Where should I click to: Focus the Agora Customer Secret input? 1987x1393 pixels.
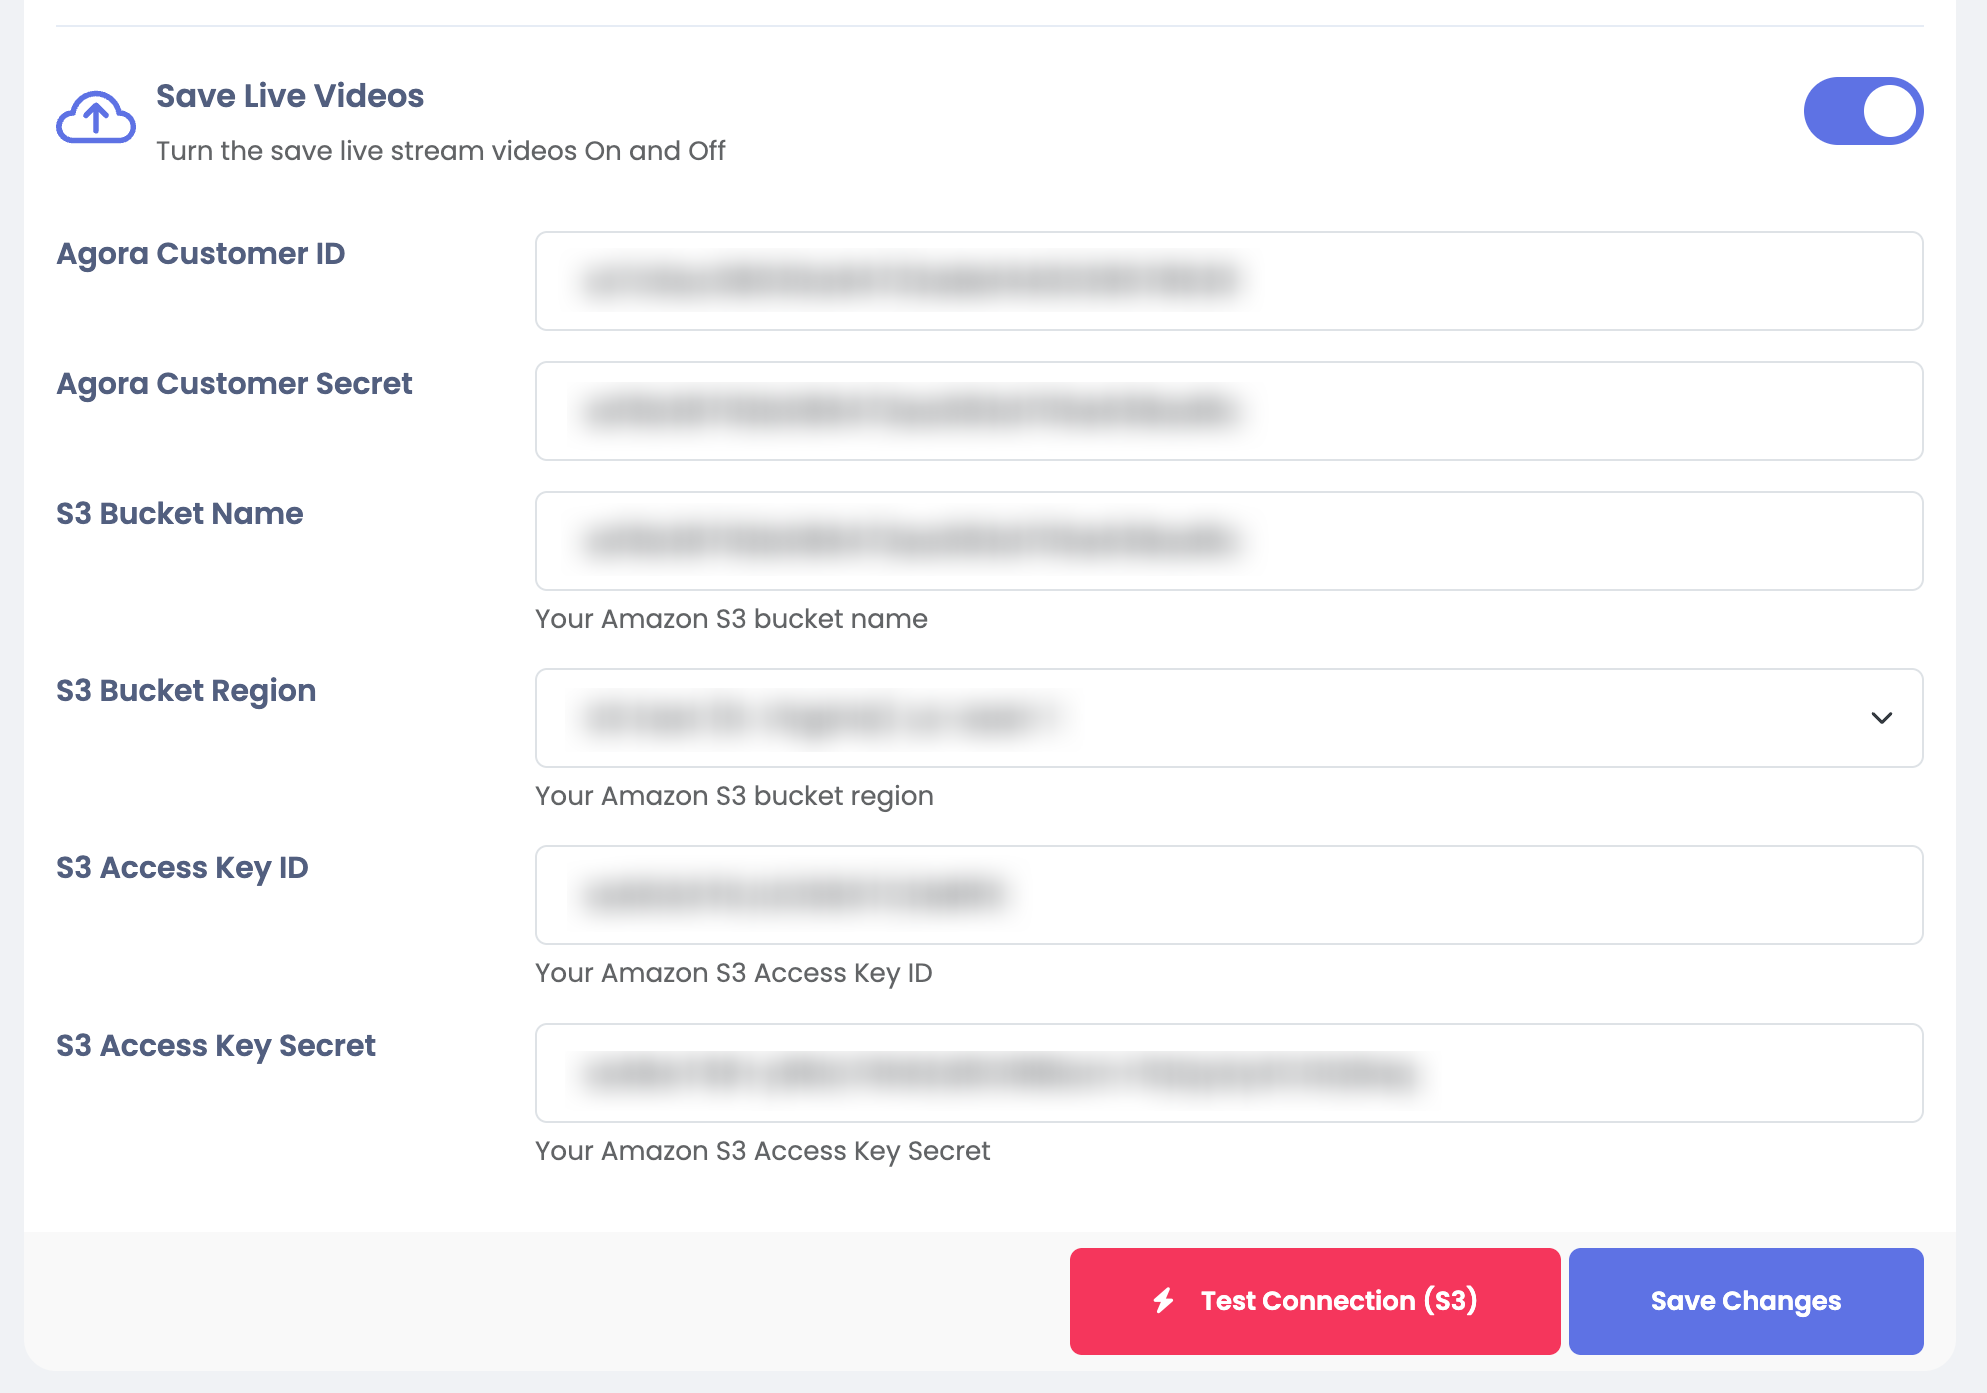pyautogui.click(x=1228, y=411)
